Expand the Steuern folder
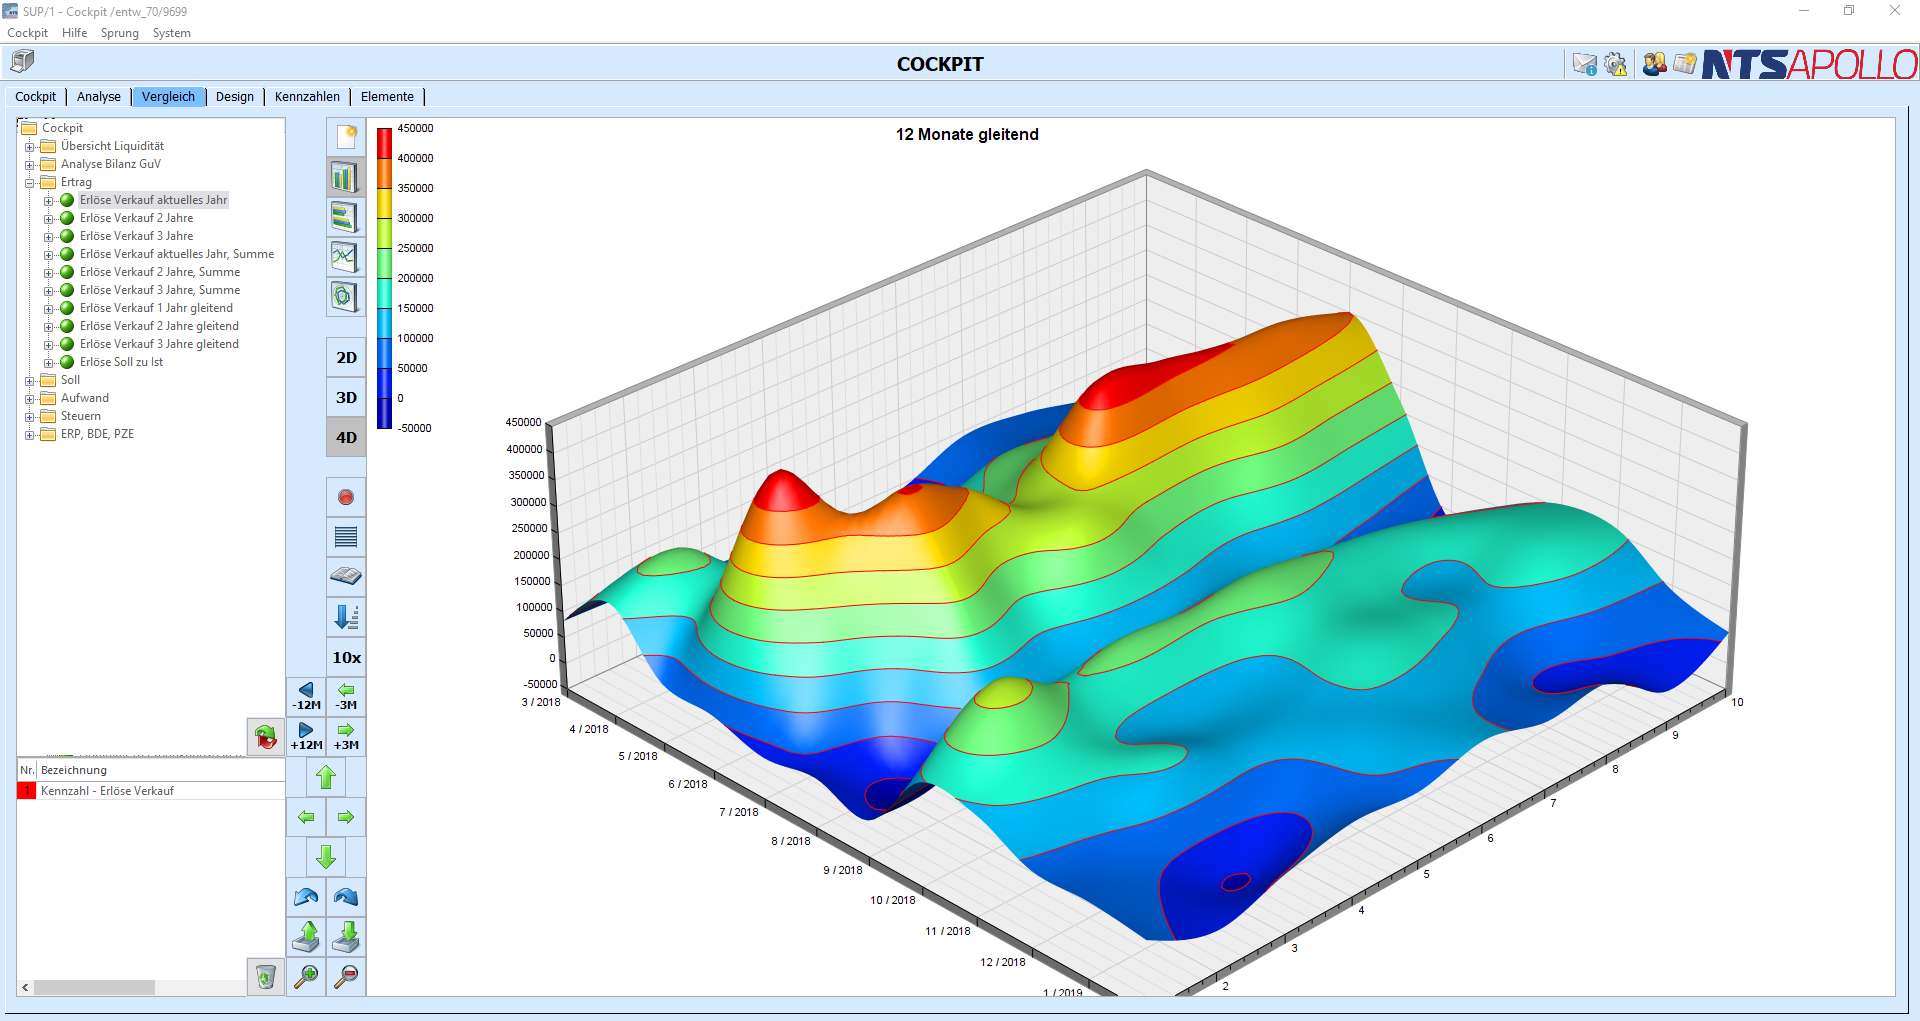The width and height of the screenshot is (1920, 1021). (30, 417)
